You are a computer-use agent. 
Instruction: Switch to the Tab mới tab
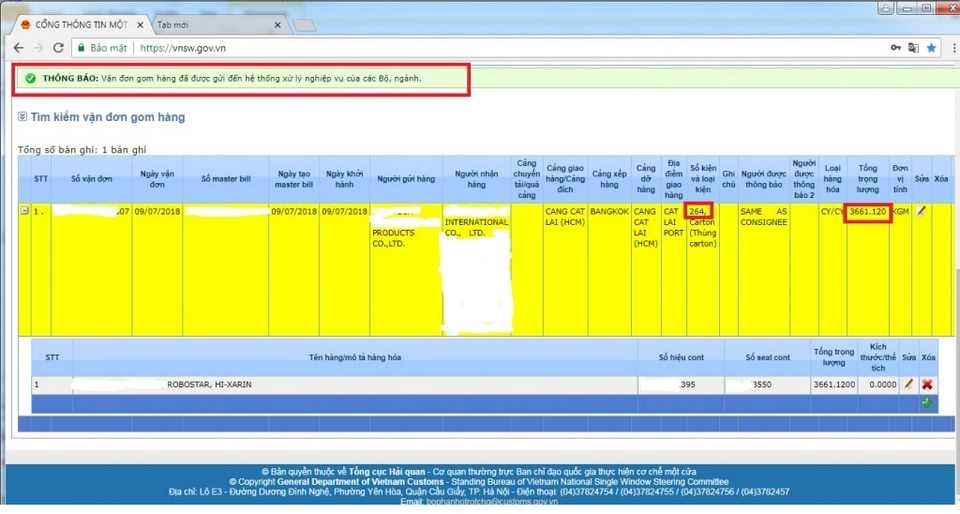click(x=214, y=24)
